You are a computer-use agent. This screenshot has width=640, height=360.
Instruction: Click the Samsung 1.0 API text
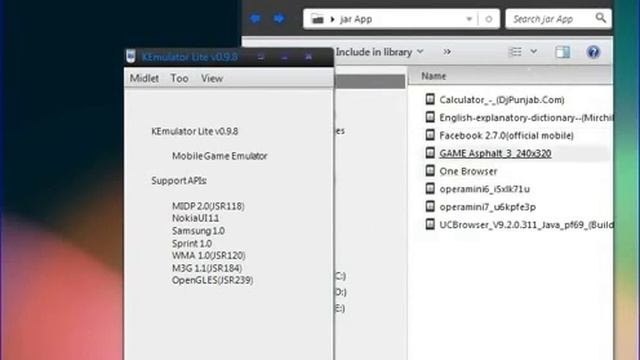[198, 231]
